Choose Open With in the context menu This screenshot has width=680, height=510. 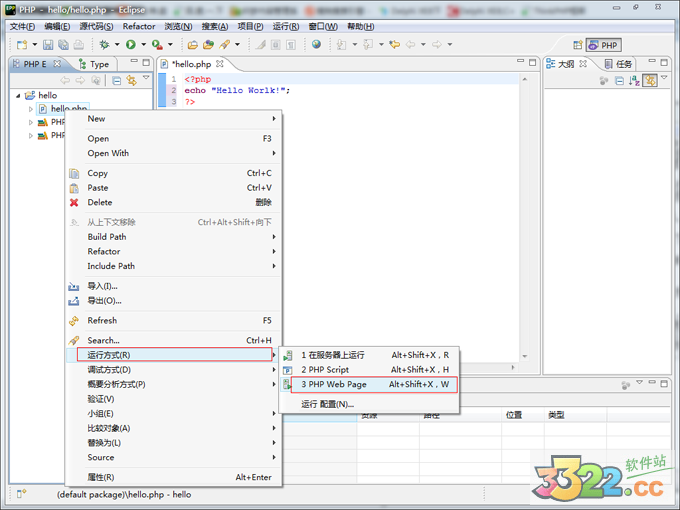point(173,153)
